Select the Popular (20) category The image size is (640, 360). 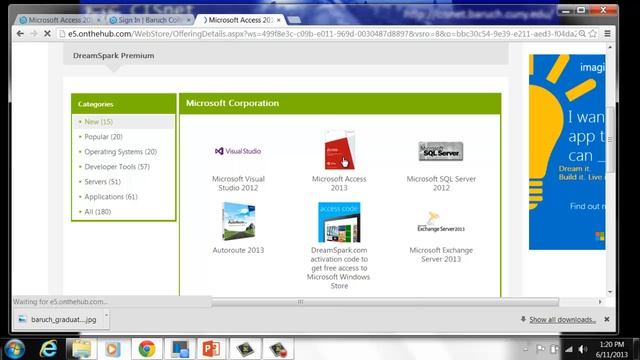pos(103,137)
